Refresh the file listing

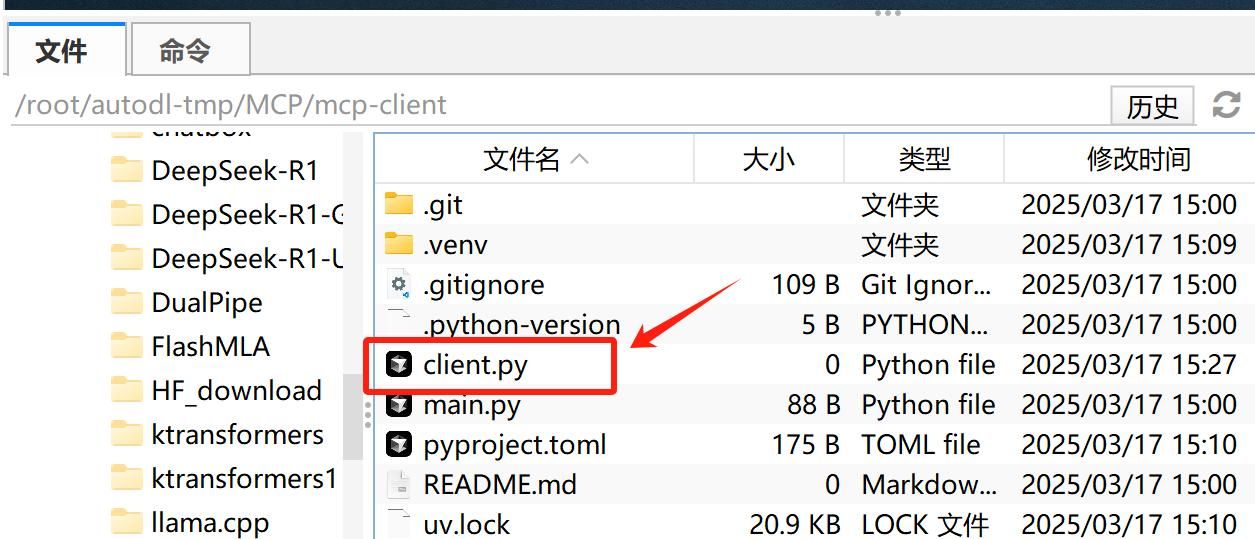coord(1226,105)
